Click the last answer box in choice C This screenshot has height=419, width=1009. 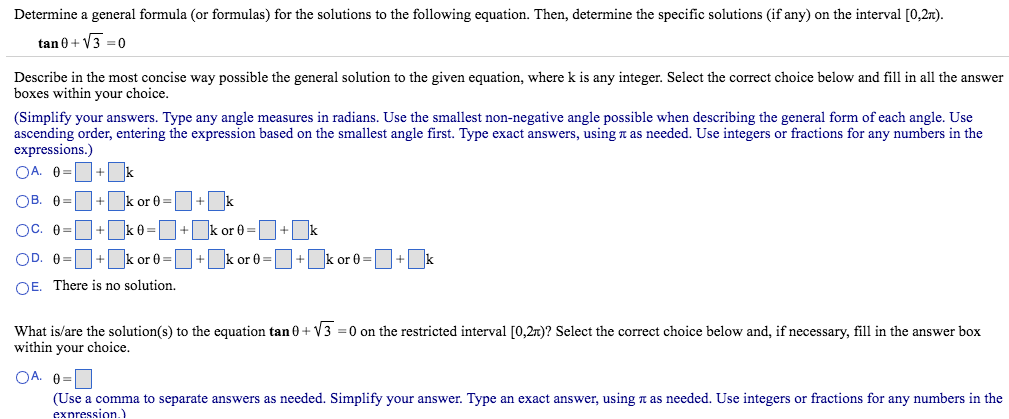(301, 231)
